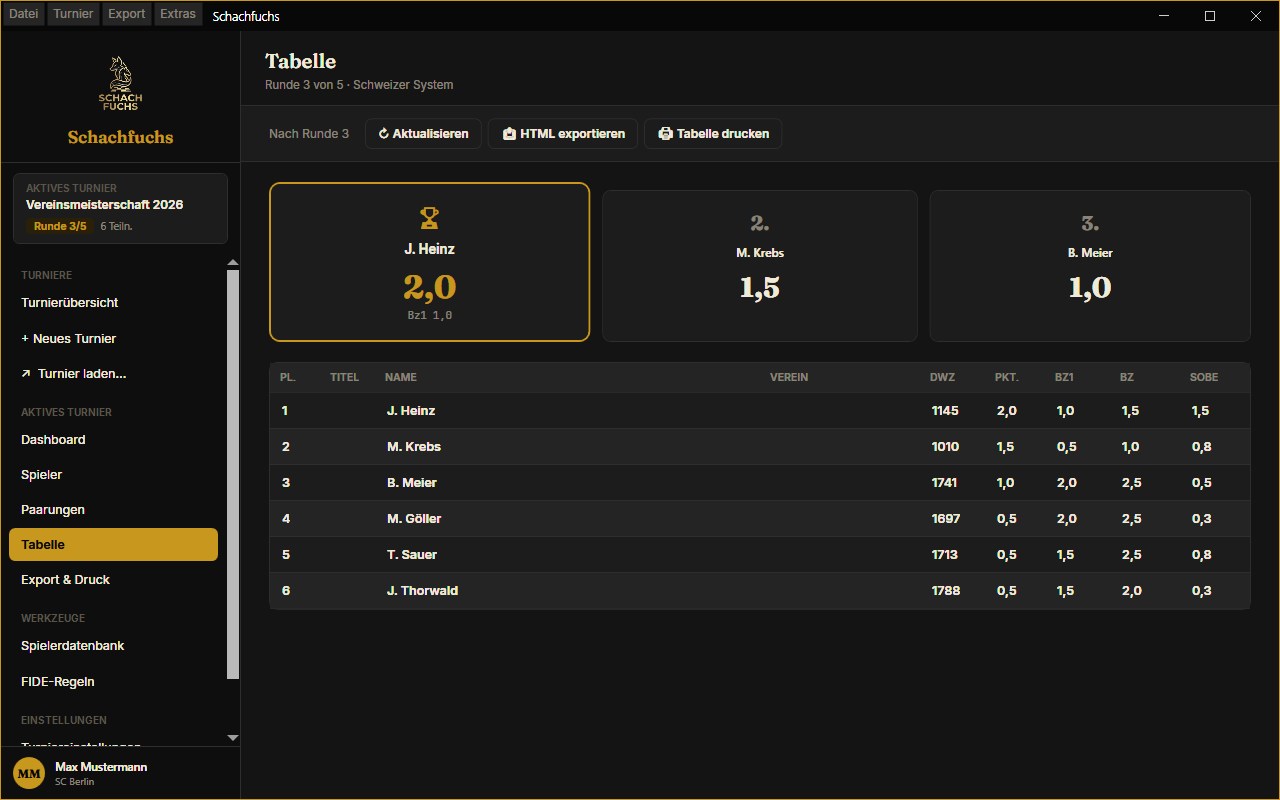Viewport: 1280px width, 800px height.
Task: Click the printer icon on Tabelle drucken
Action: click(x=665, y=134)
